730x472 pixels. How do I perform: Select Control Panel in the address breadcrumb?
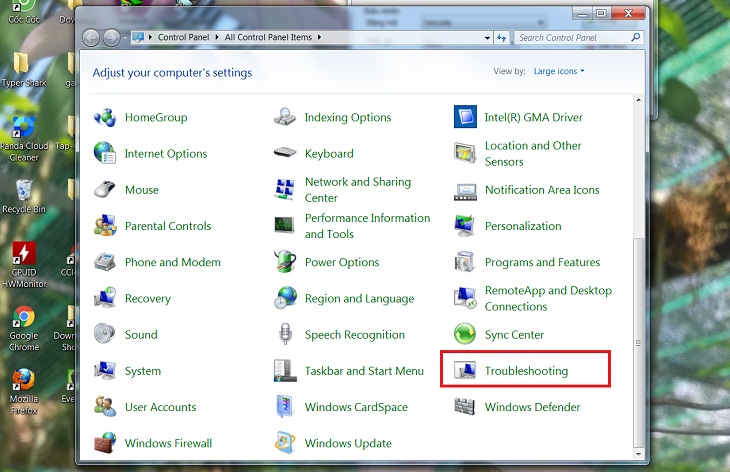tap(184, 38)
